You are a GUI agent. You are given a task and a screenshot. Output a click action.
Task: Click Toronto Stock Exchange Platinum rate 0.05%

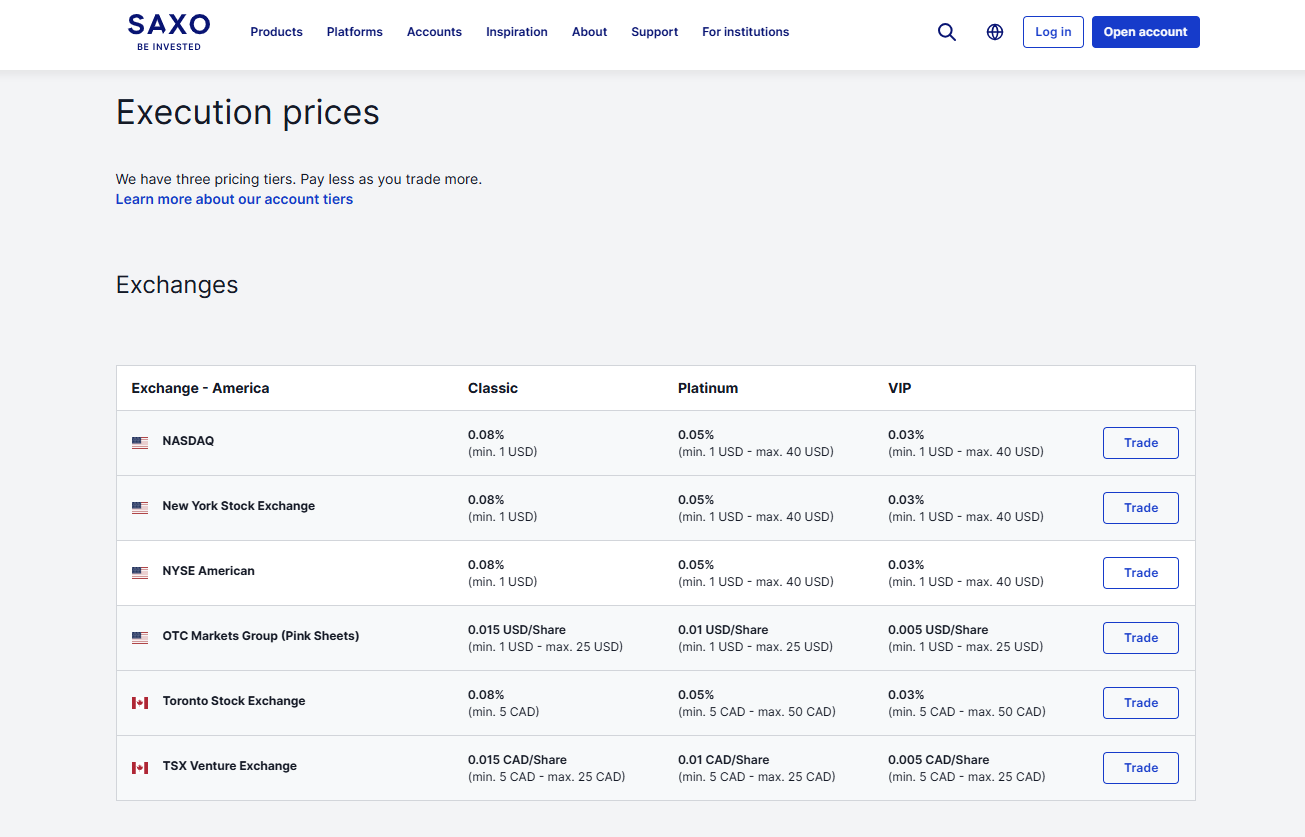coord(696,695)
